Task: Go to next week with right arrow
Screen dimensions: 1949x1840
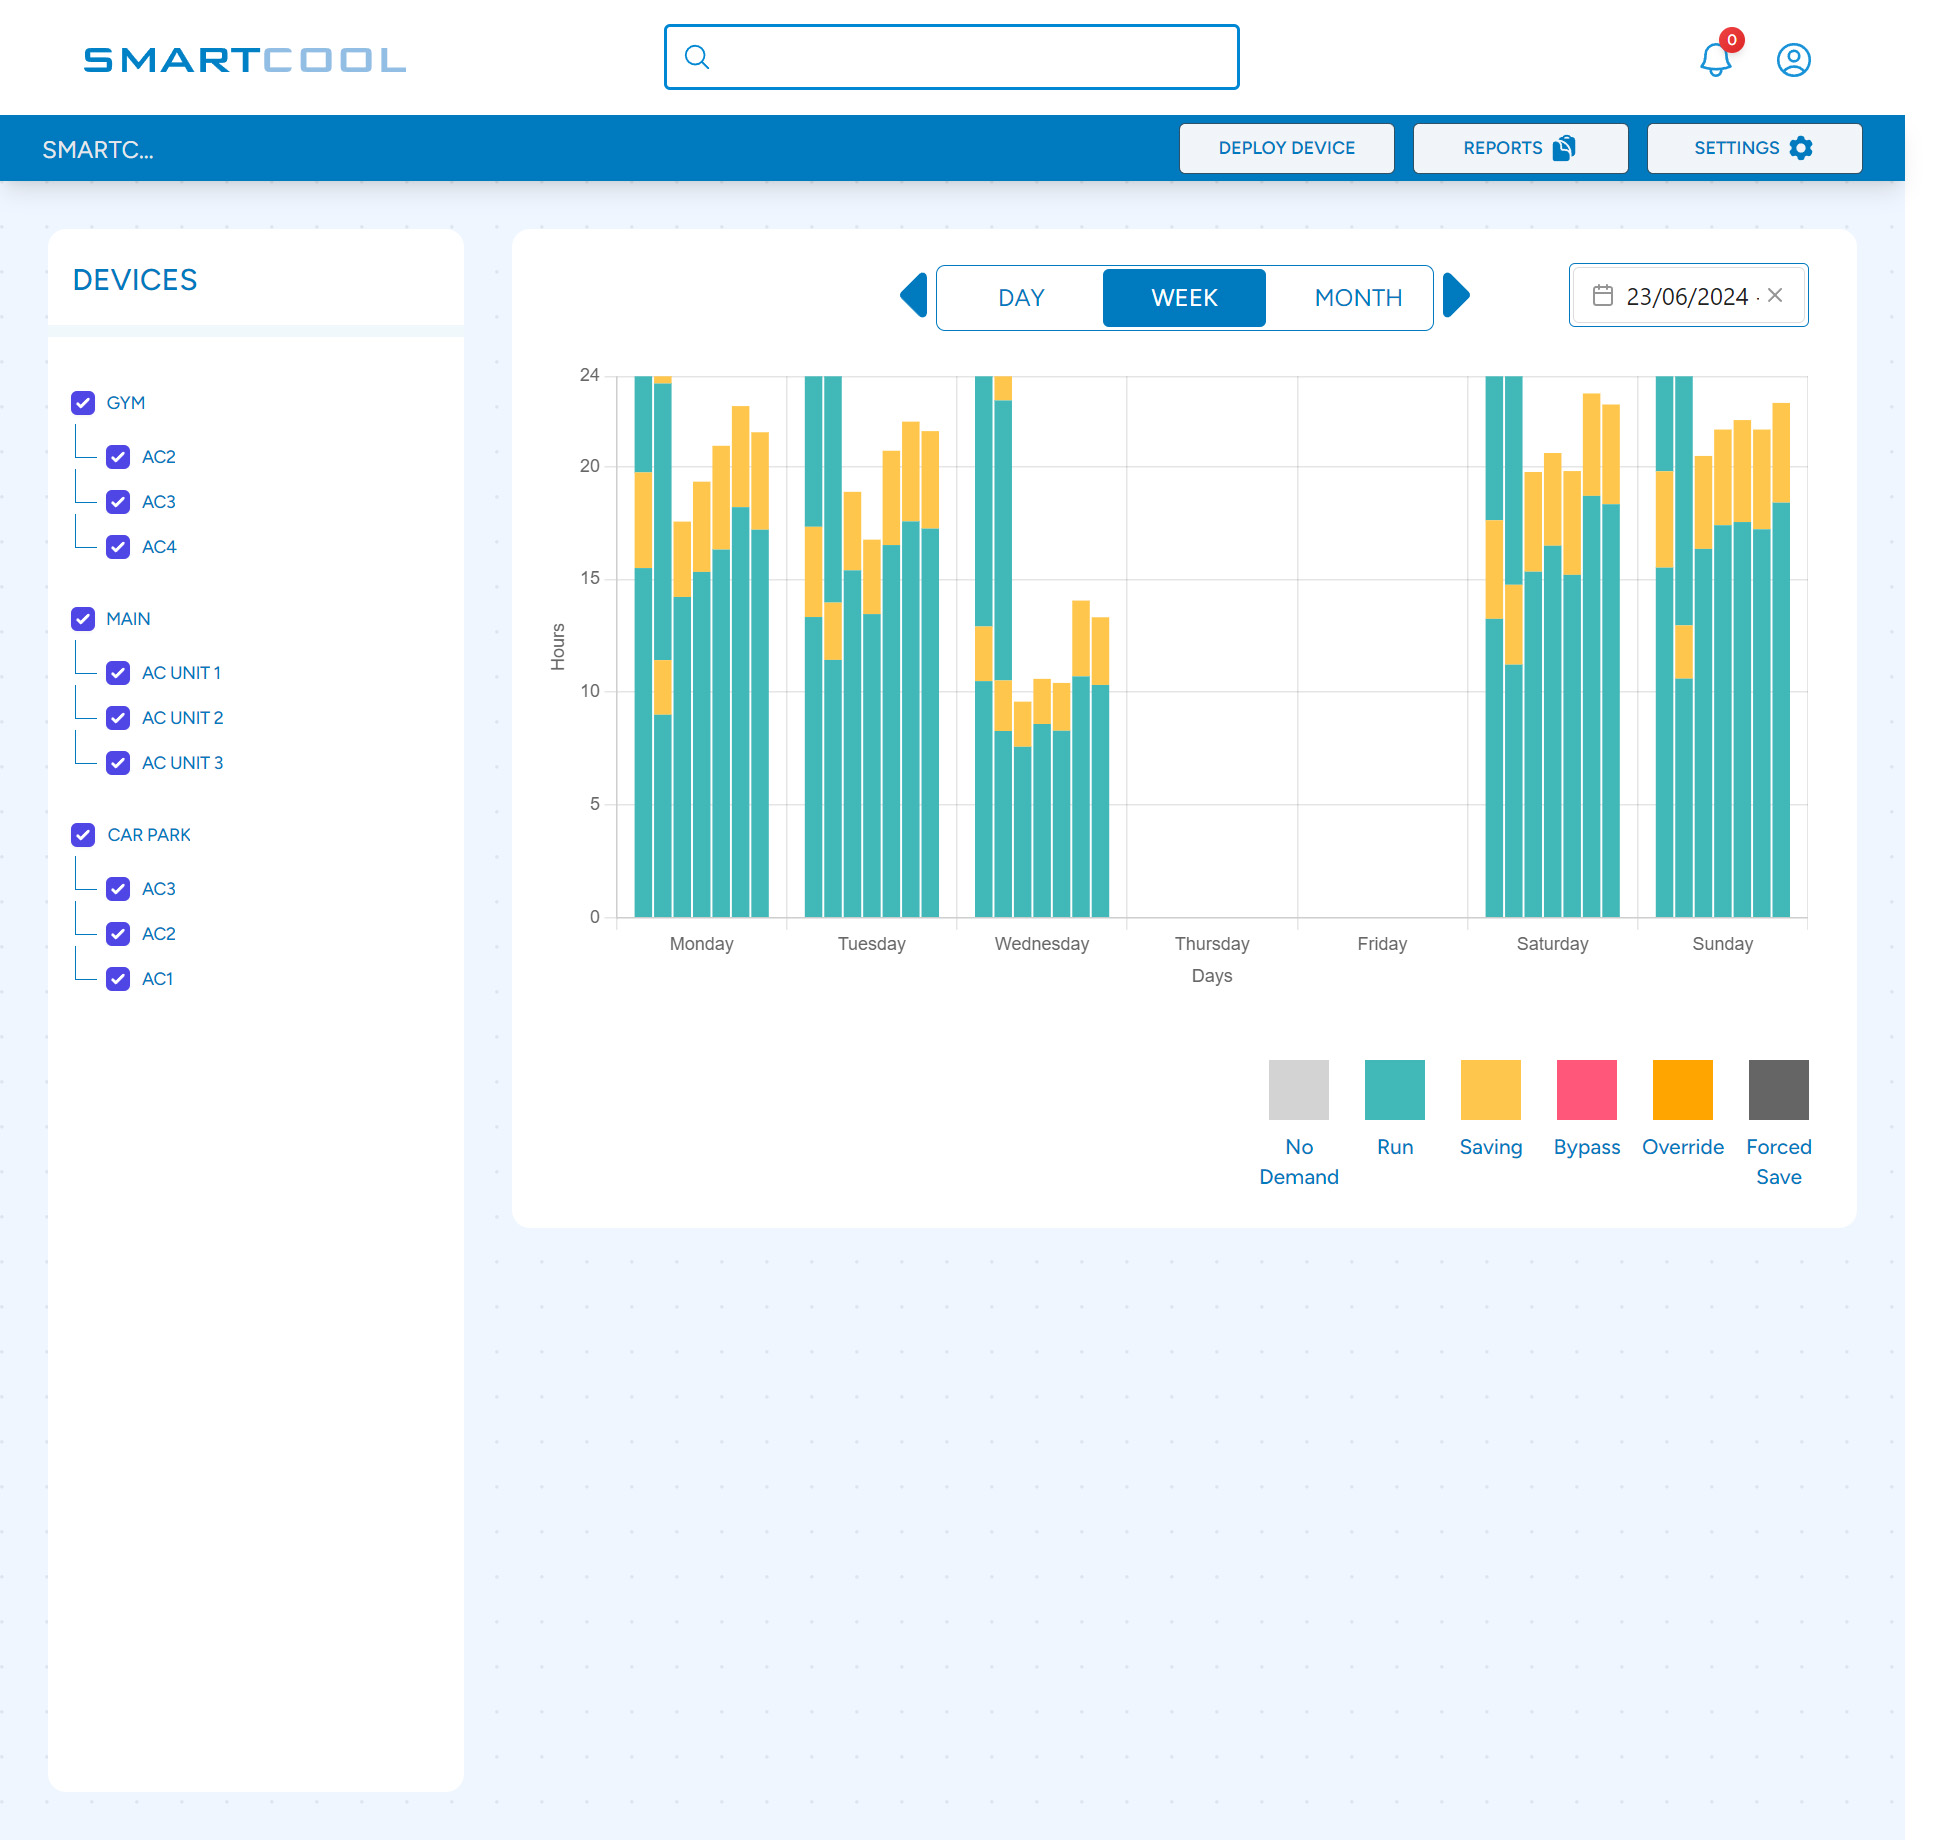Action: 1457,296
